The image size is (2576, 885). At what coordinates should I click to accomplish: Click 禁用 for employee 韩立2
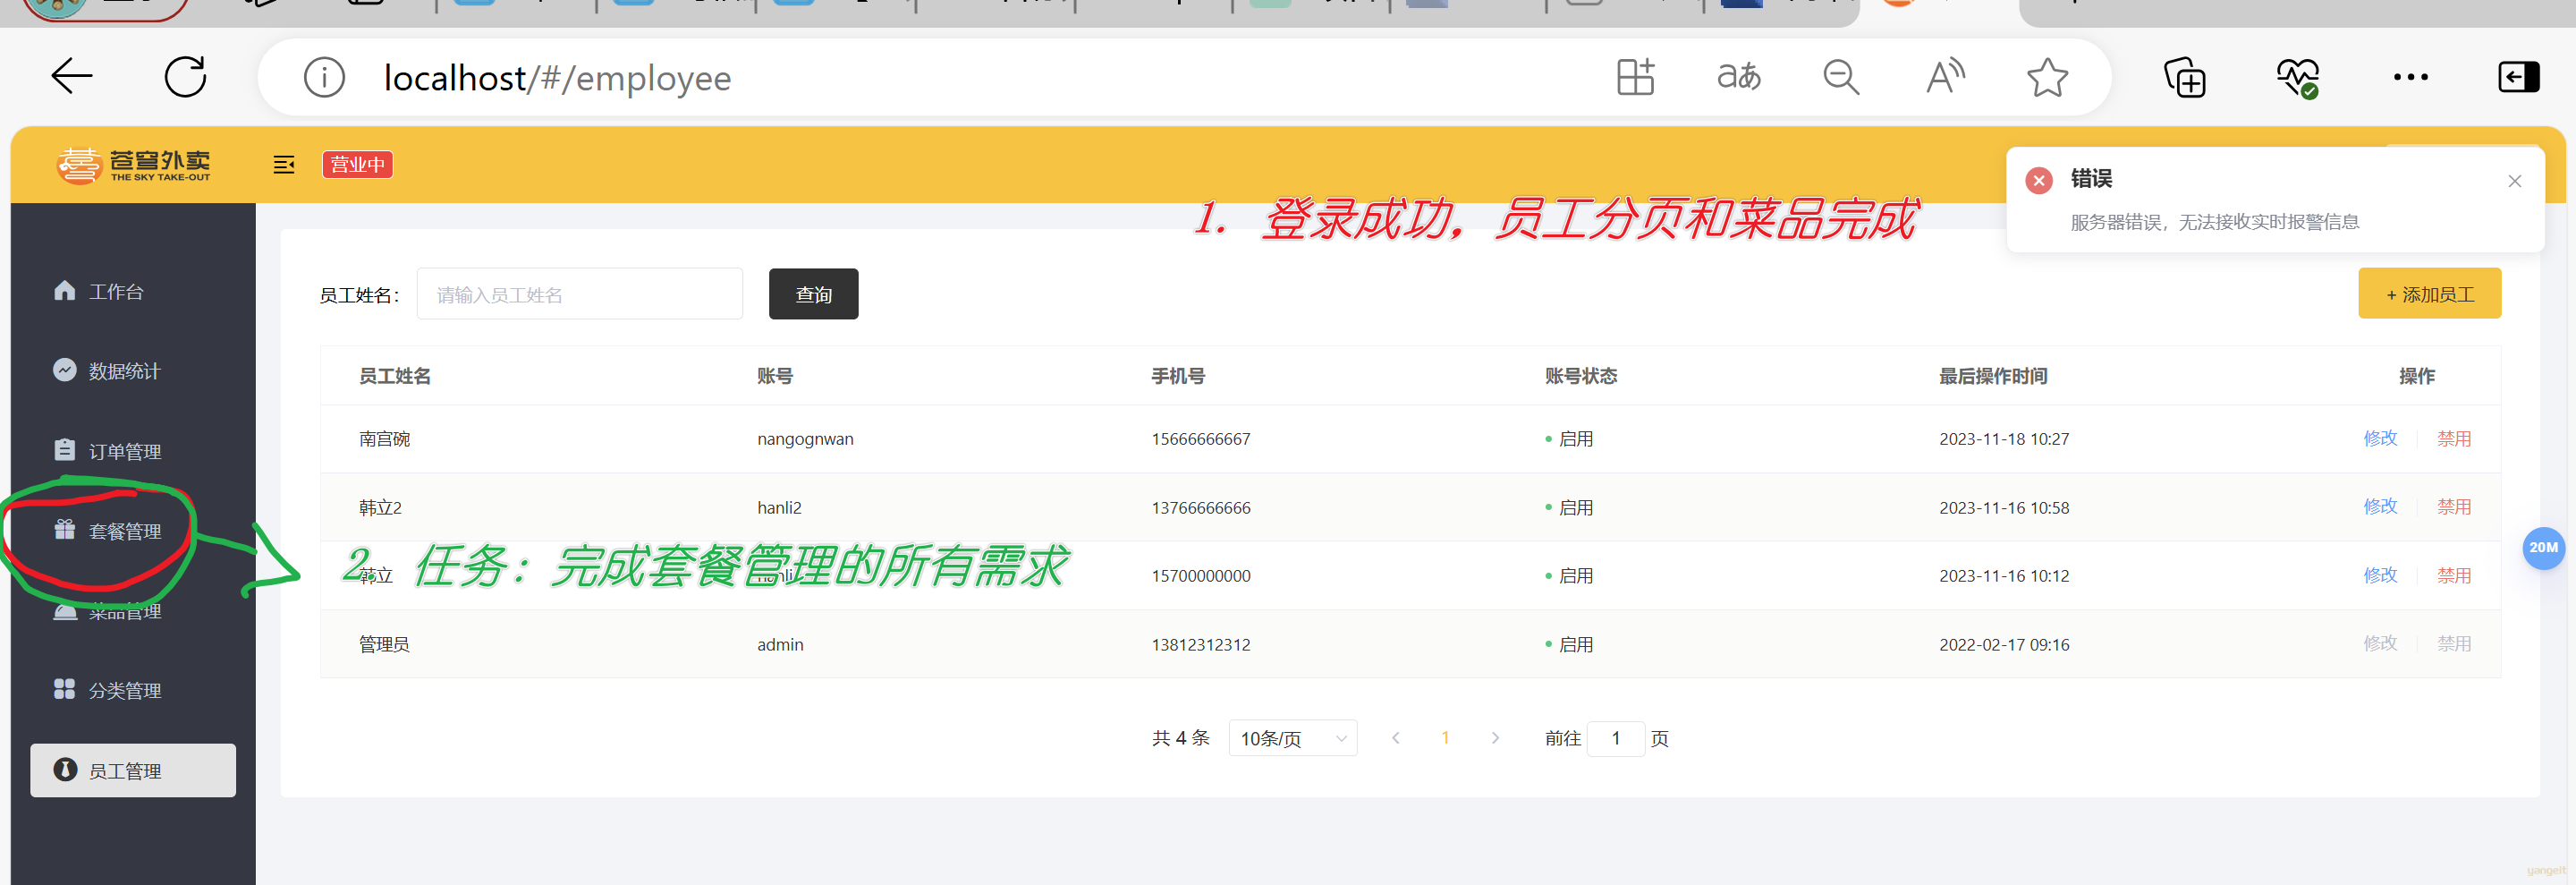click(x=2454, y=506)
